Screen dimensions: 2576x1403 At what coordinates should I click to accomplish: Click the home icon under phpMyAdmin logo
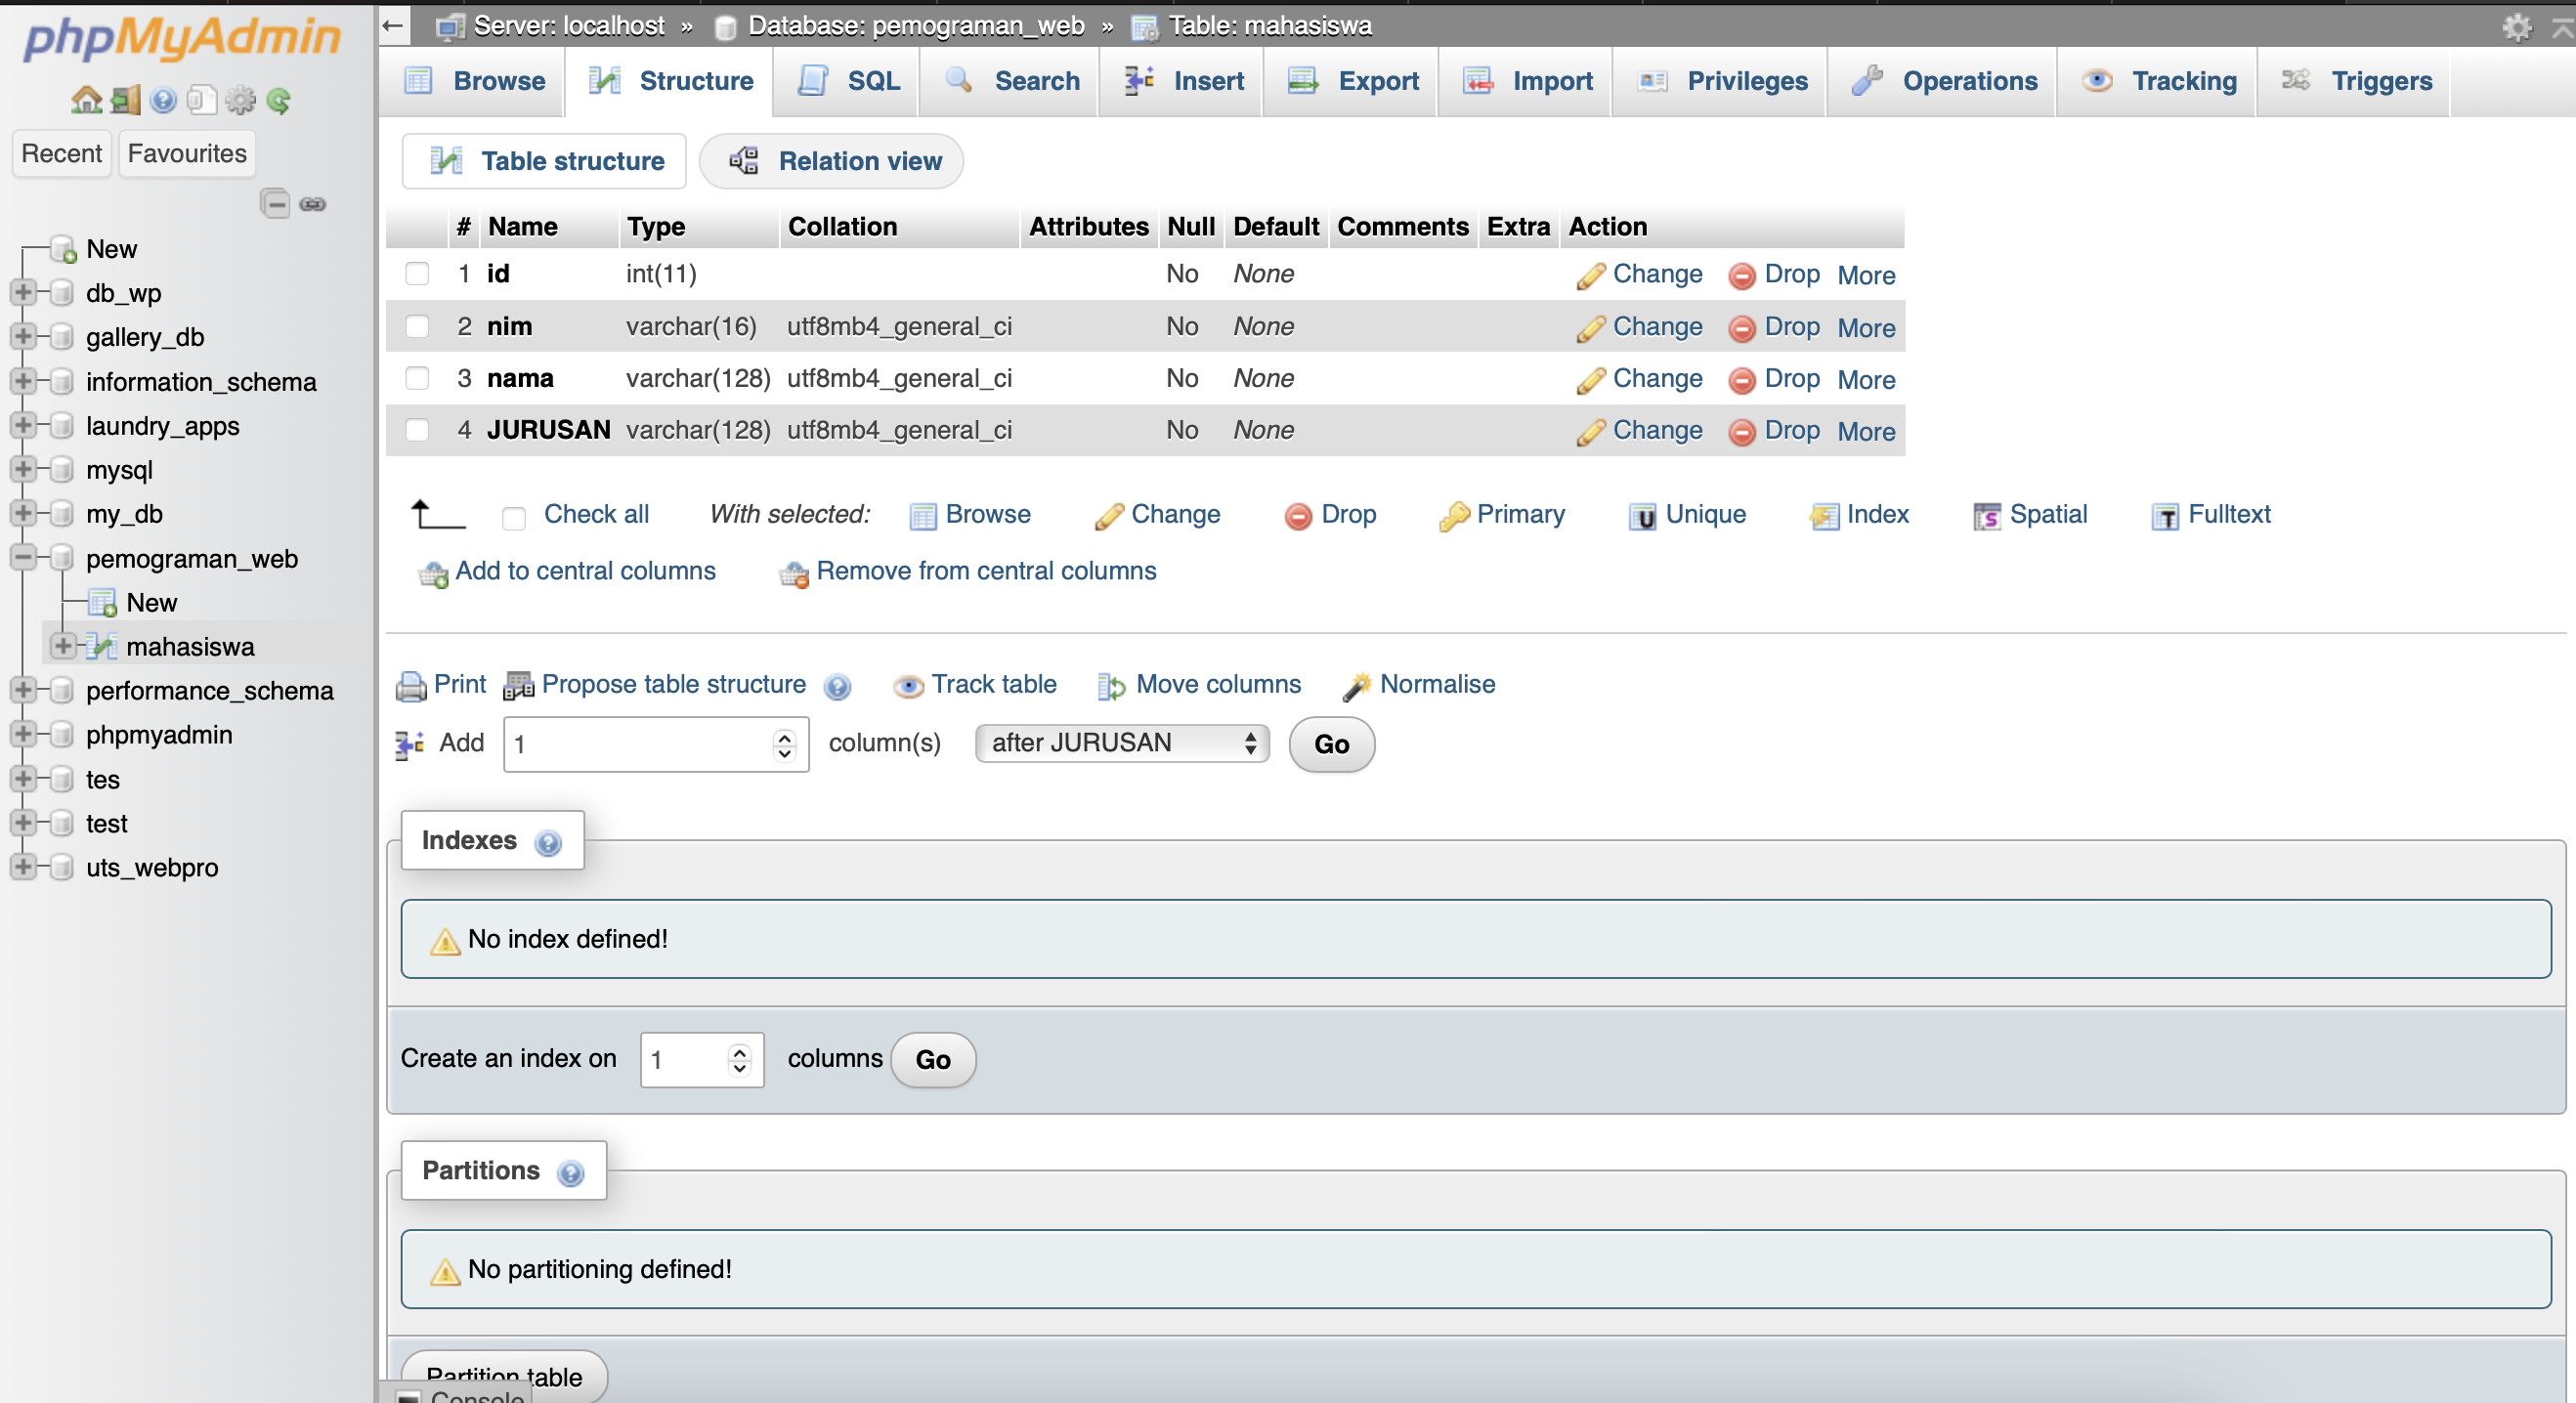point(86,99)
